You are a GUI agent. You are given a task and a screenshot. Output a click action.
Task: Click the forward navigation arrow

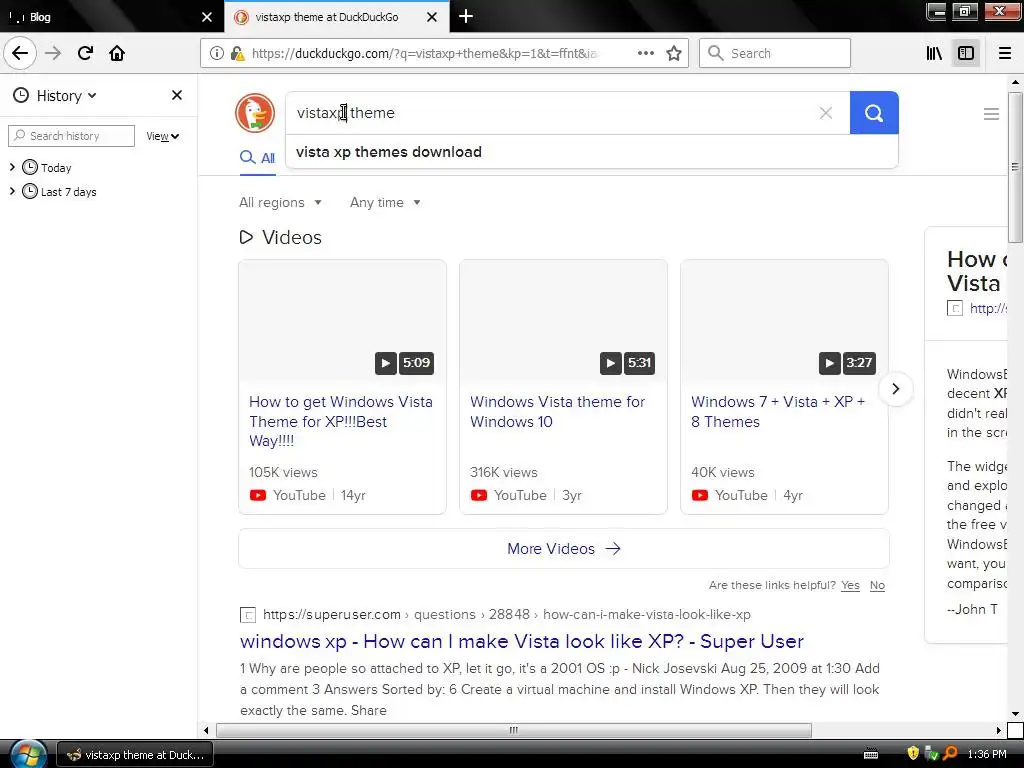(x=53, y=53)
